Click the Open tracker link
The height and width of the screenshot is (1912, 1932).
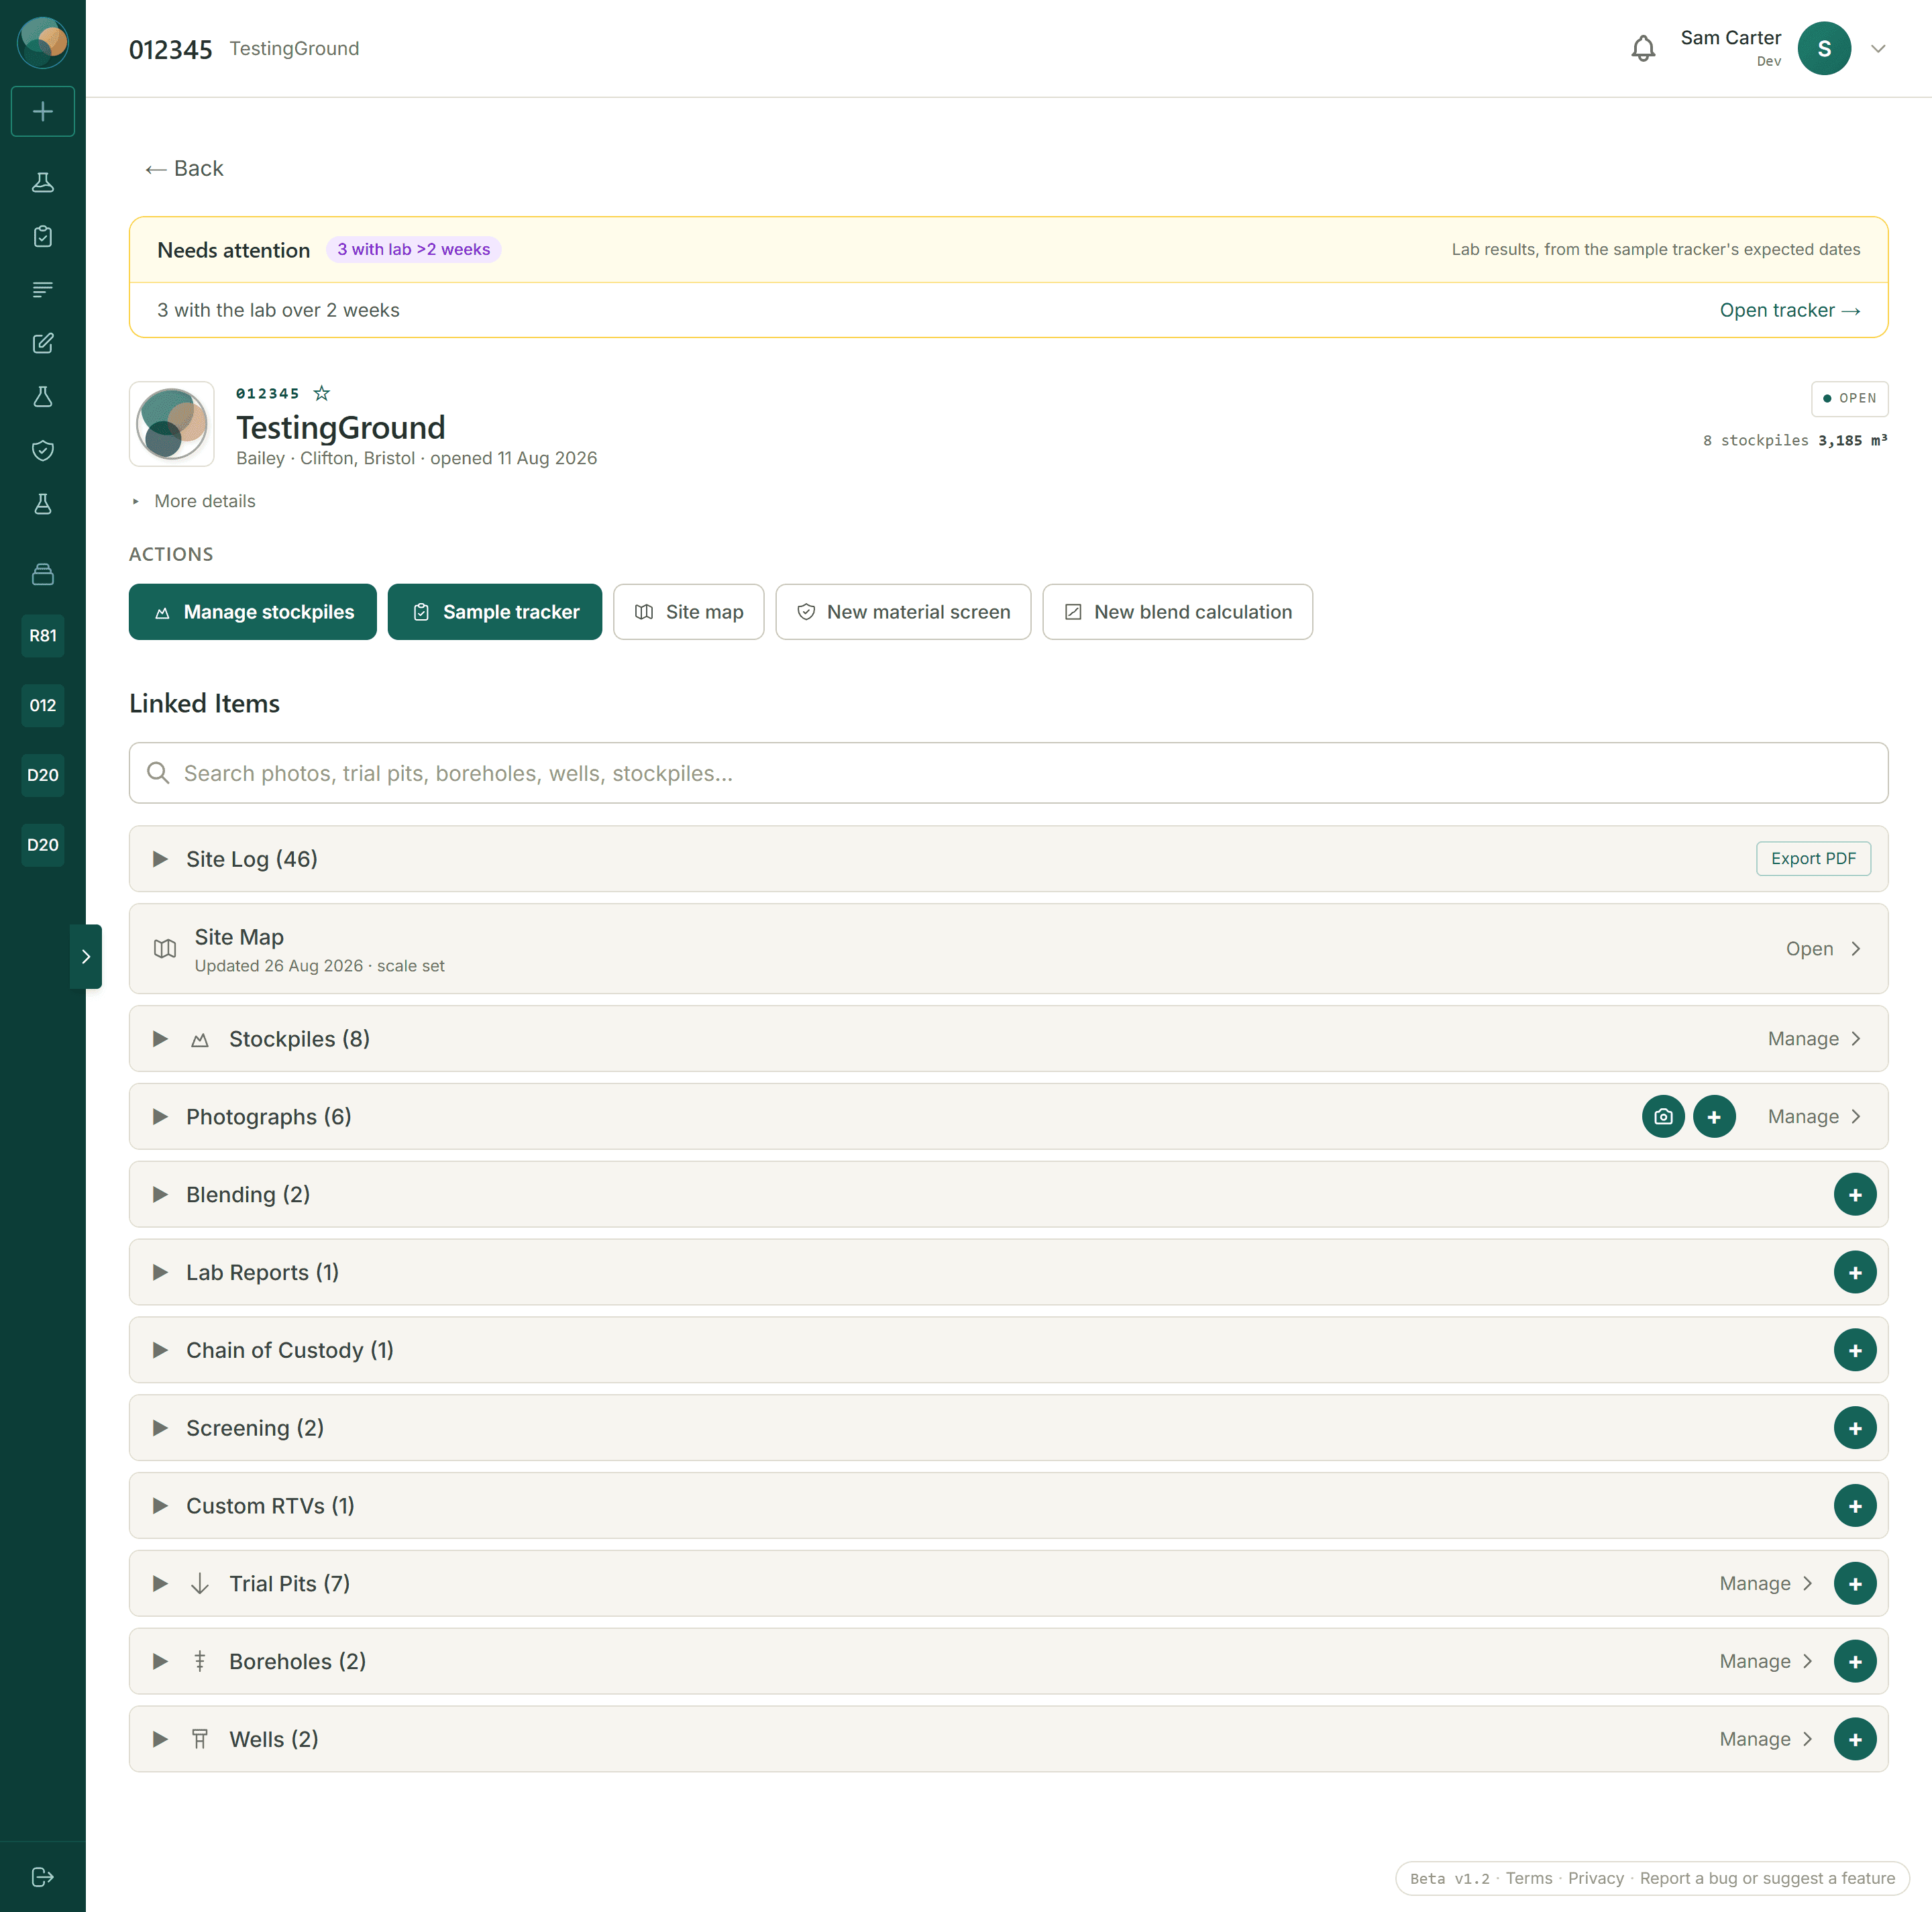pos(1789,310)
